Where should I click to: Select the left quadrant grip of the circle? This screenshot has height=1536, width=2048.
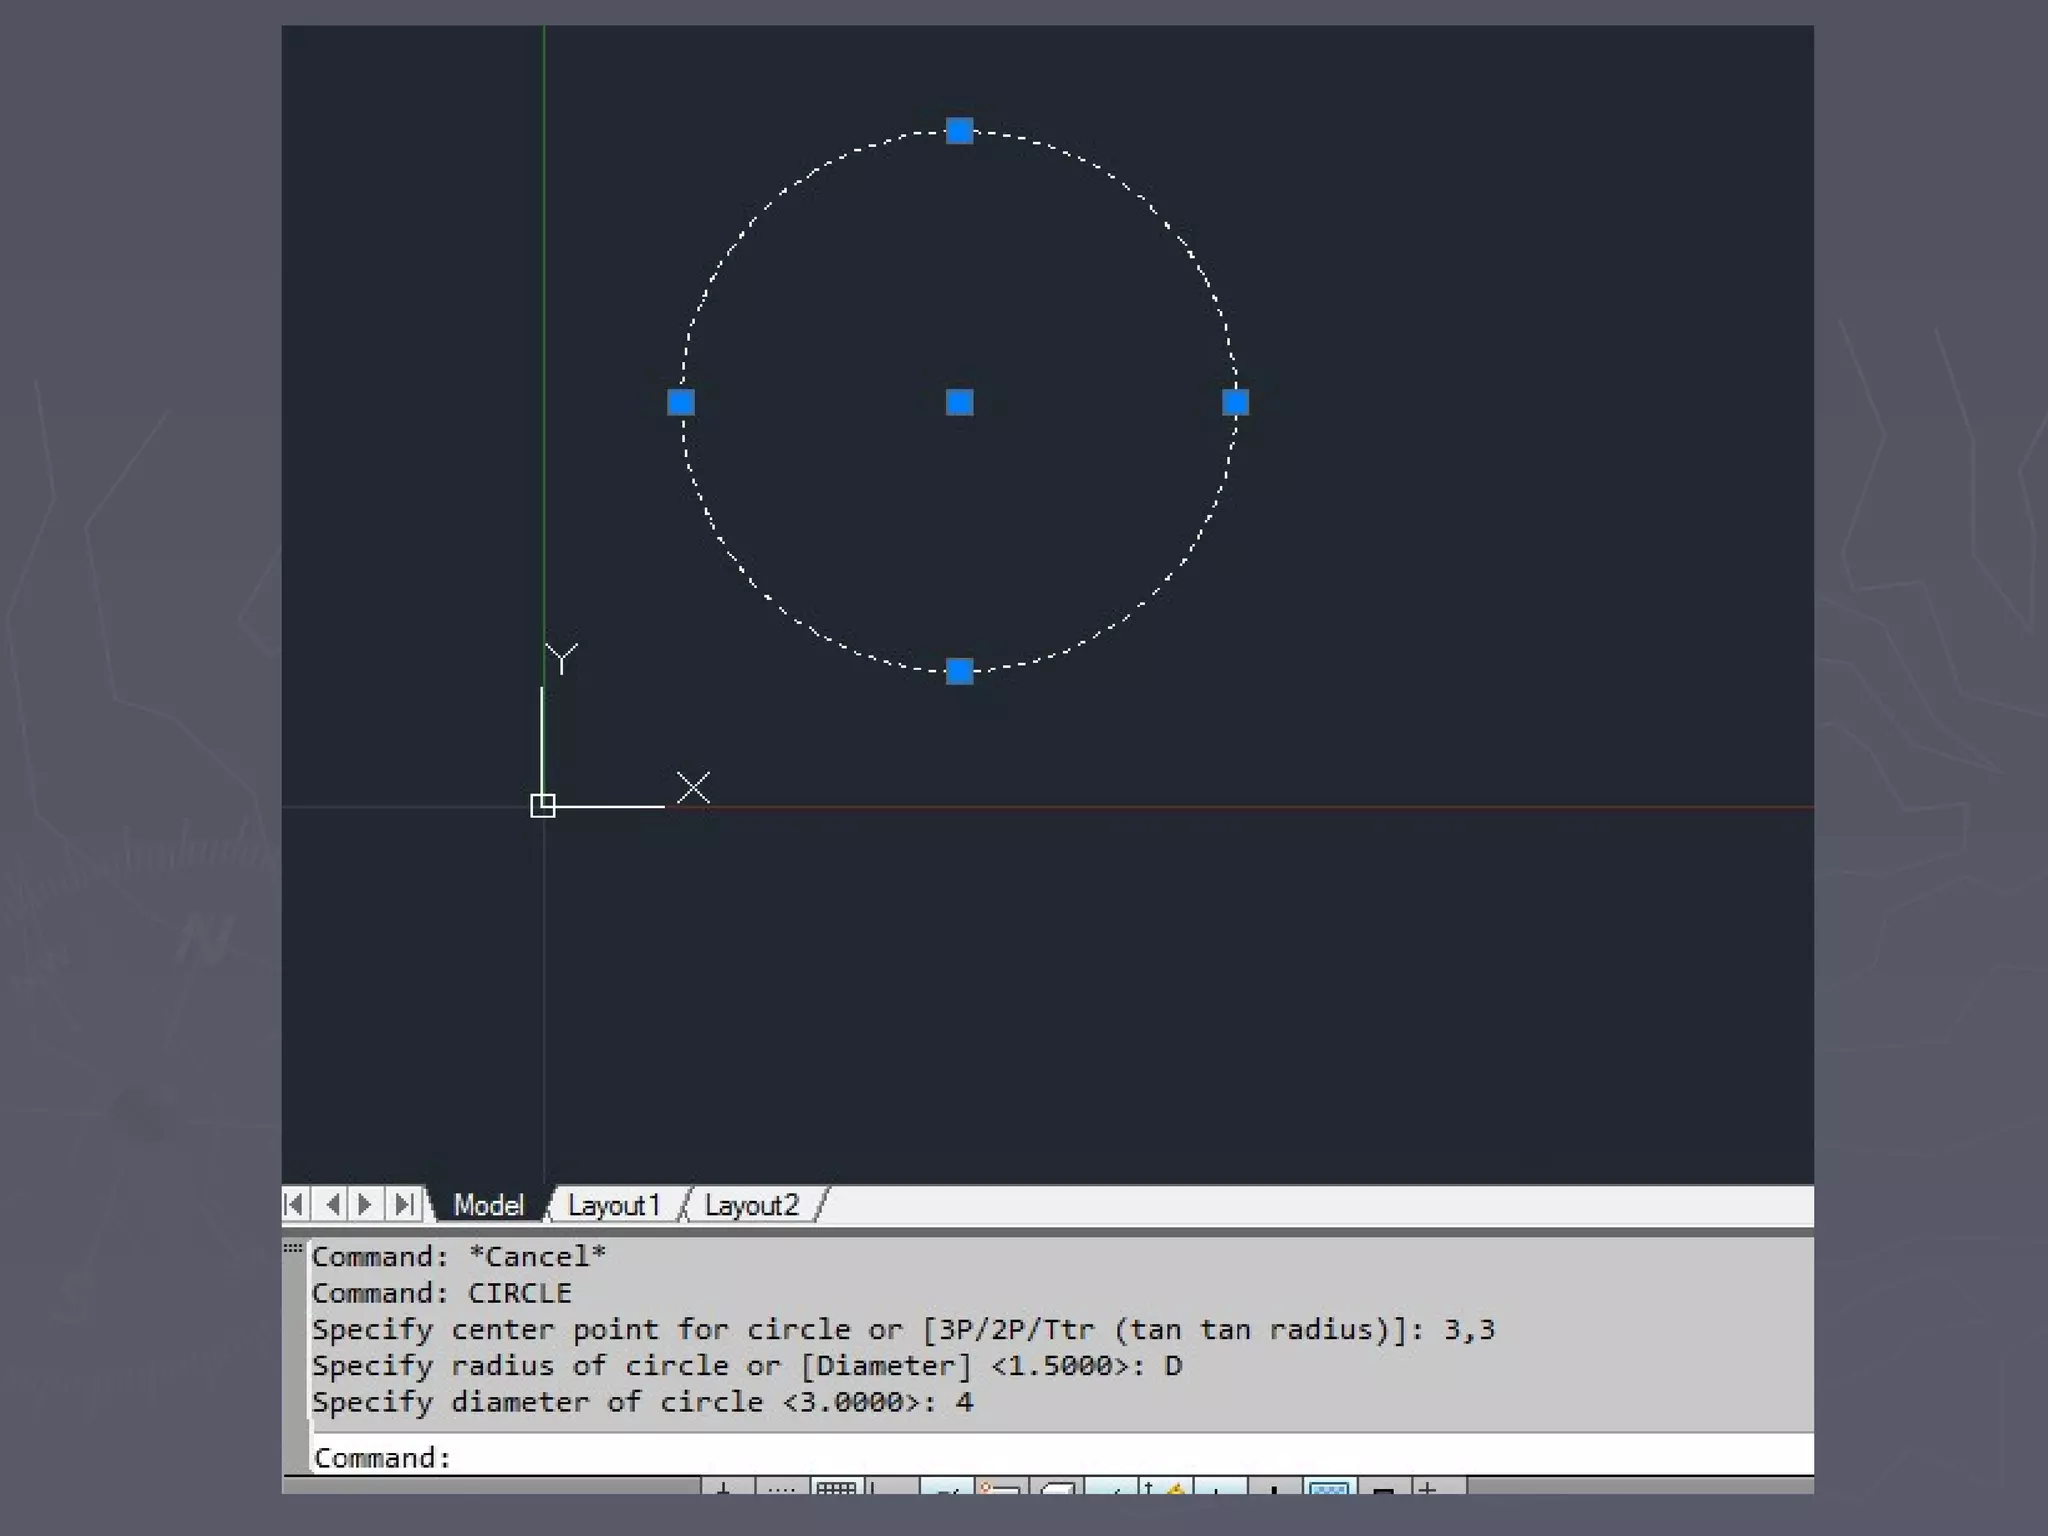tap(681, 402)
